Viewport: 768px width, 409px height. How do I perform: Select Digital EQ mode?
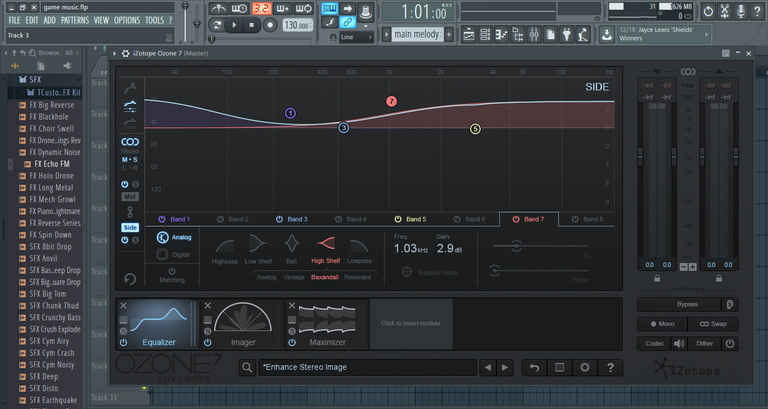point(162,255)
